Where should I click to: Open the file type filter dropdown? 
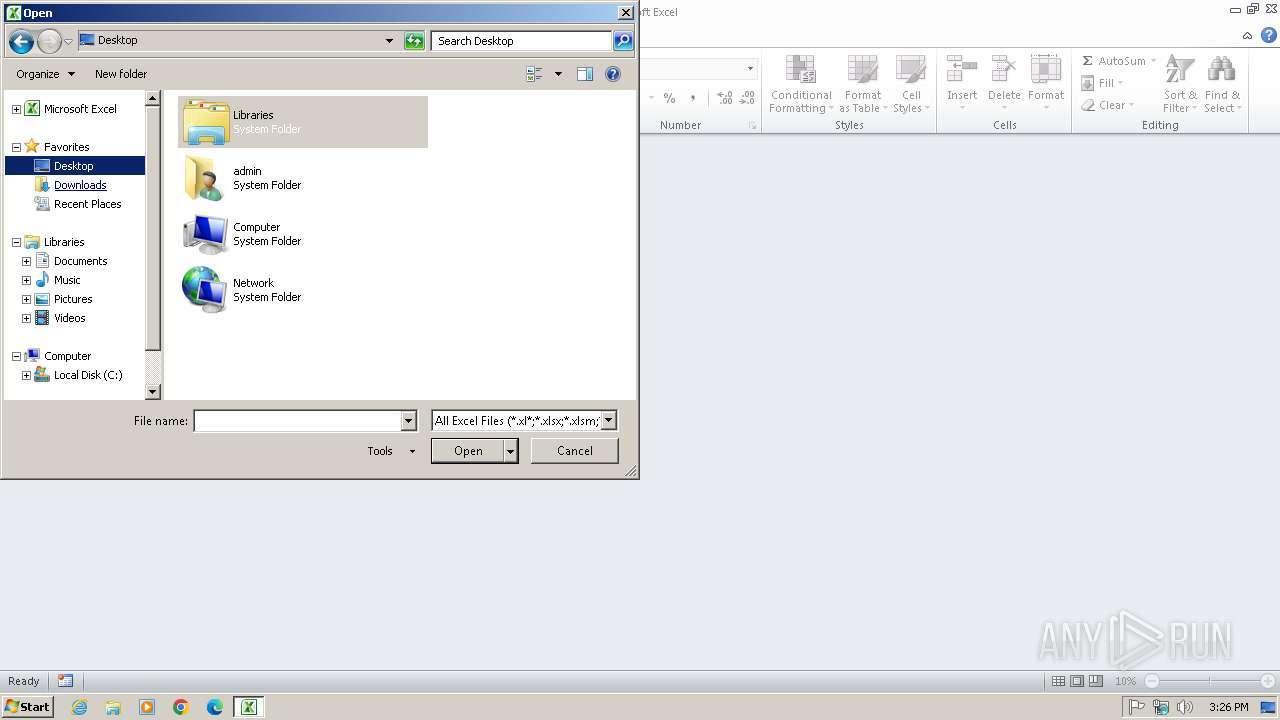pyautogui.click(x=608, y=421)
